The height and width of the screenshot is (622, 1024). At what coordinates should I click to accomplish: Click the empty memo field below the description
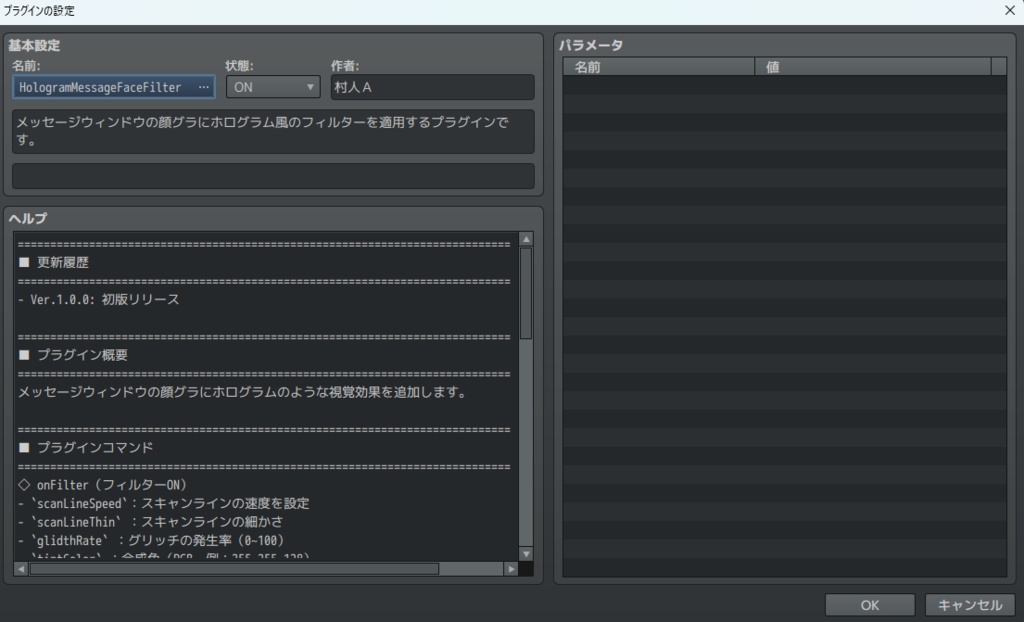[x=272, y=177]
